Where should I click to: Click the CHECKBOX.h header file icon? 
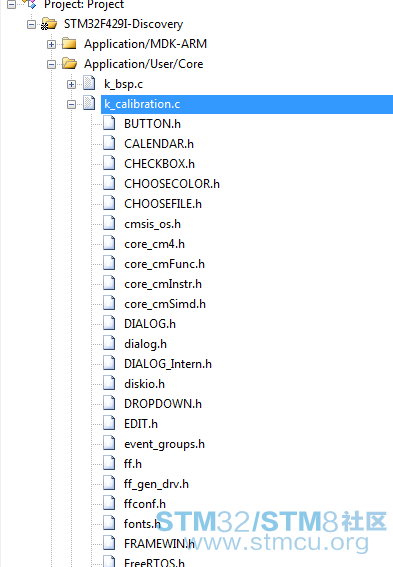tap(109, 163)
